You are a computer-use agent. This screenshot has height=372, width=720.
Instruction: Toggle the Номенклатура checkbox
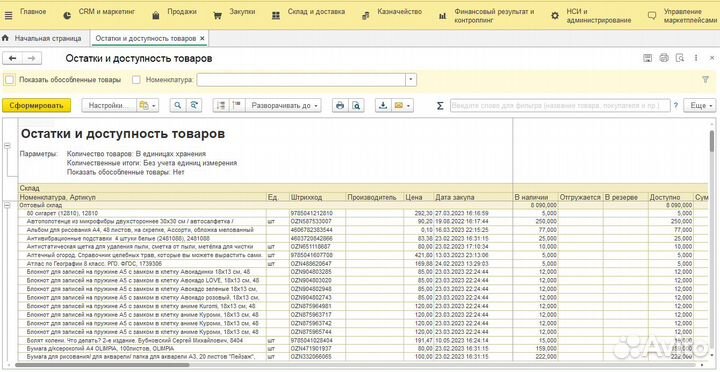point(136,80)
